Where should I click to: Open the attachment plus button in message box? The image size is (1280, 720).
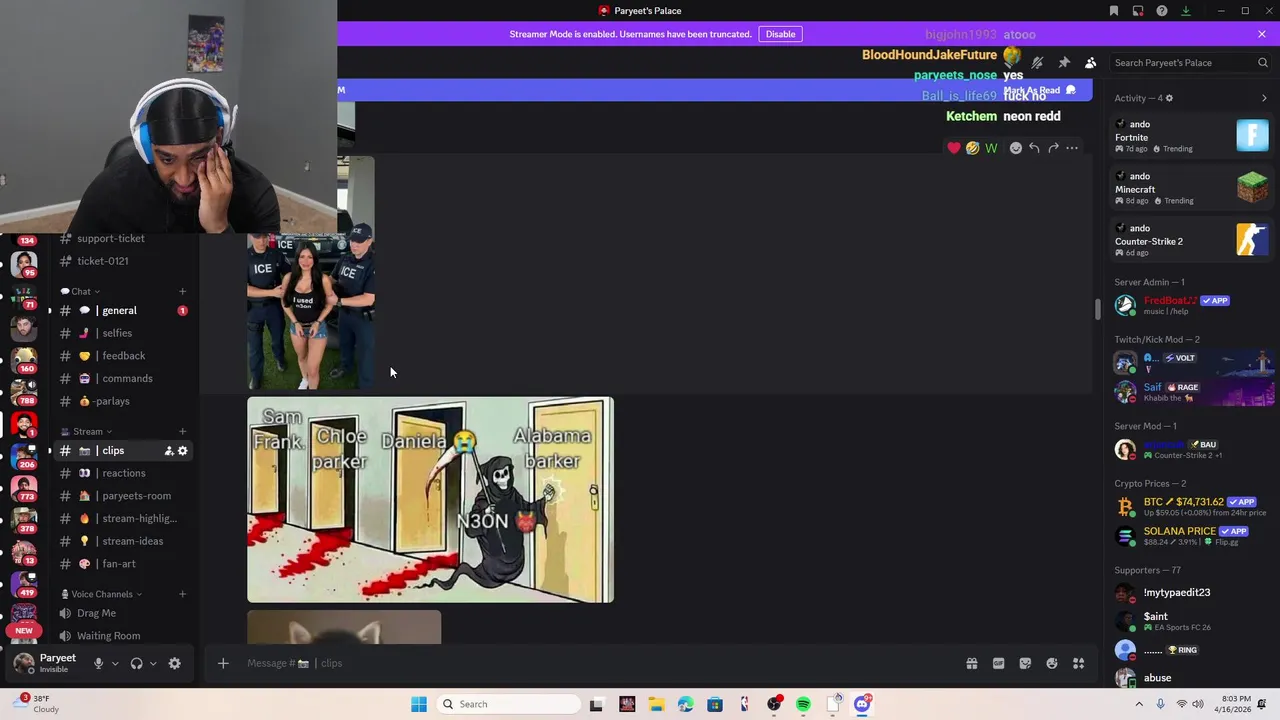223,663
